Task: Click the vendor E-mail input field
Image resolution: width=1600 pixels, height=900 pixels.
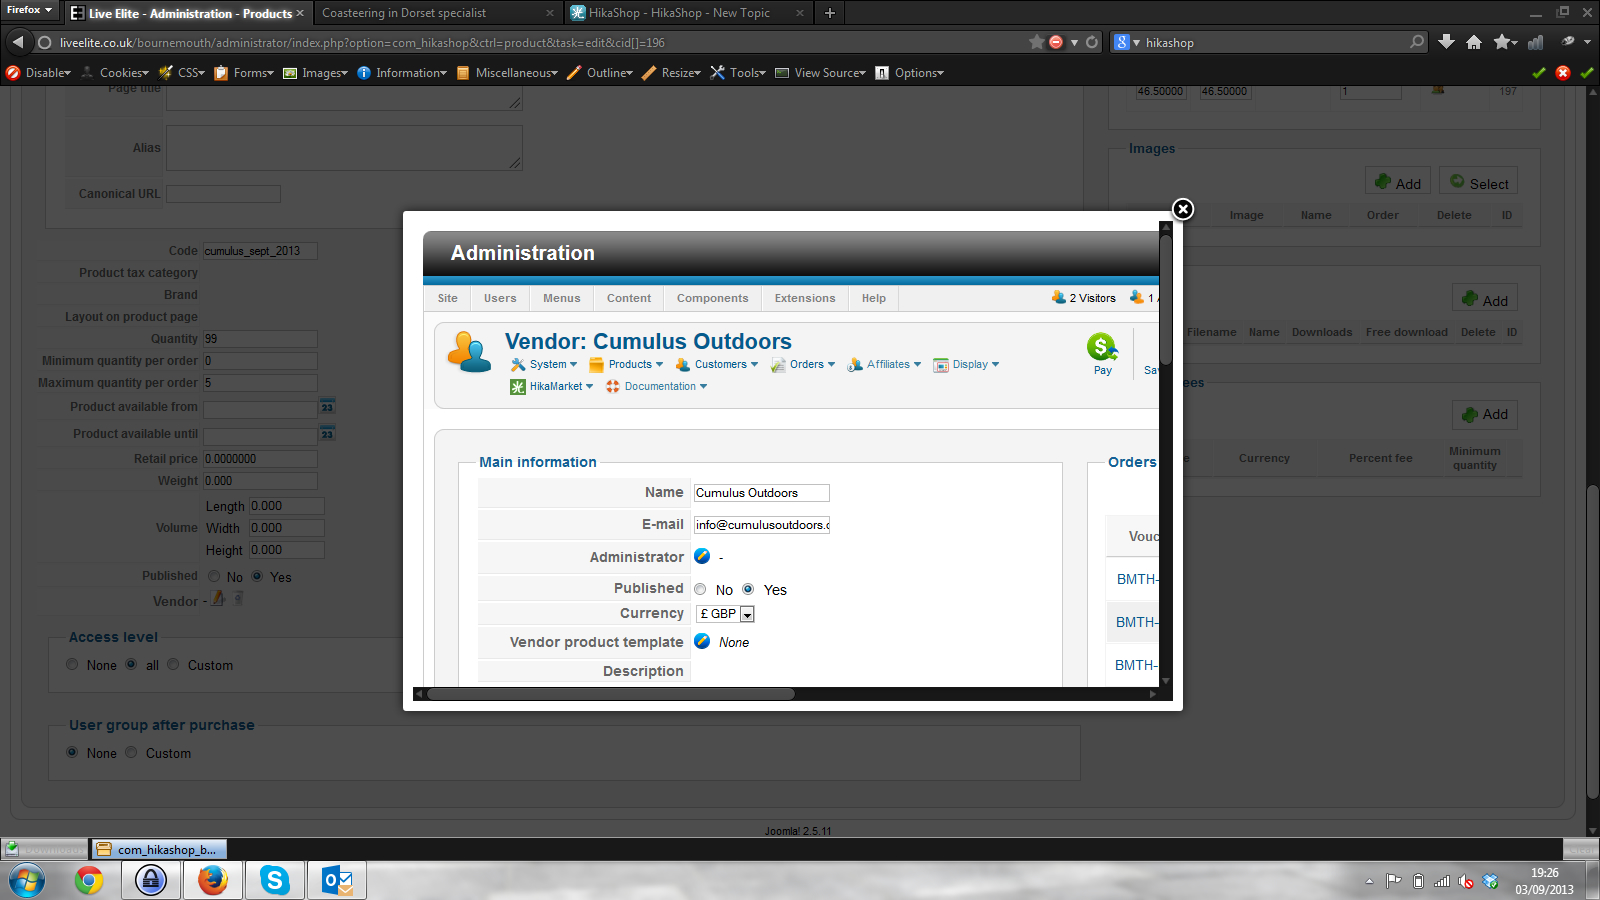Action: pyautogui.click(x=761, y=524)
